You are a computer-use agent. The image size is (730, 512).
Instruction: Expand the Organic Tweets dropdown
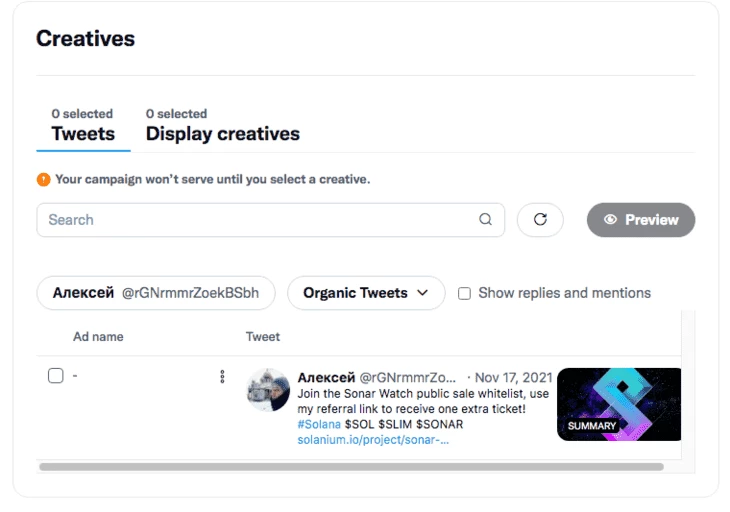(366, 293)
